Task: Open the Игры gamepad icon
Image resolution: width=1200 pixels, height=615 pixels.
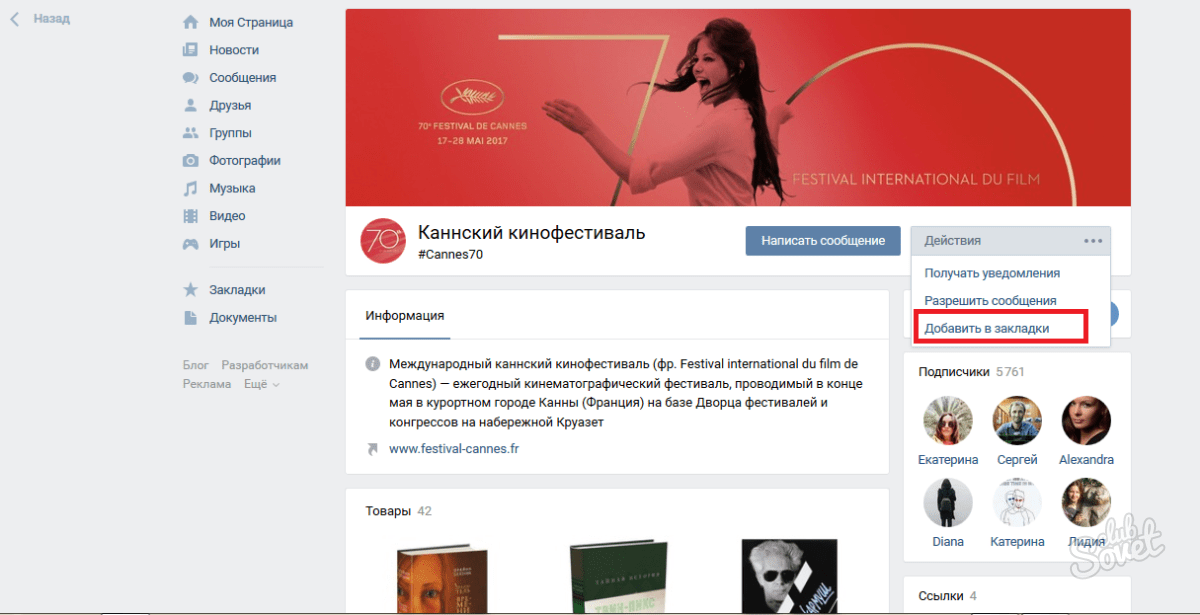Action: click(x=190, y=244)
